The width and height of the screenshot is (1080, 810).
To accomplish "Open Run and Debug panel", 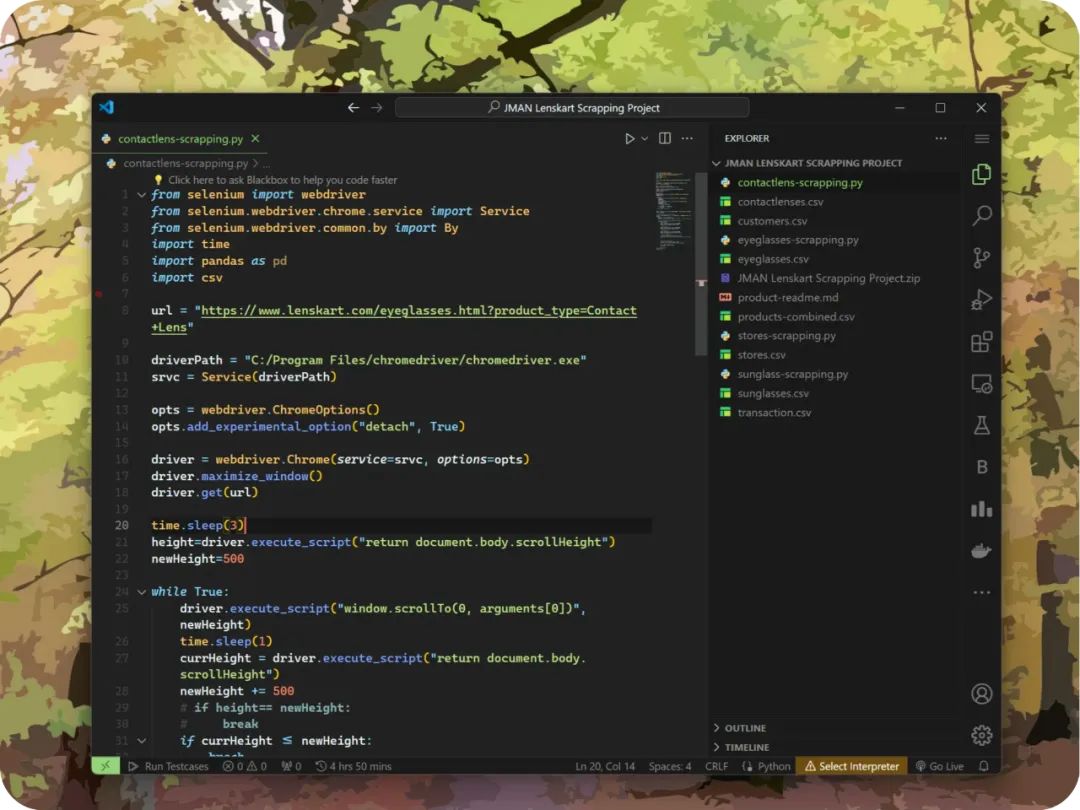I will 981,299.
